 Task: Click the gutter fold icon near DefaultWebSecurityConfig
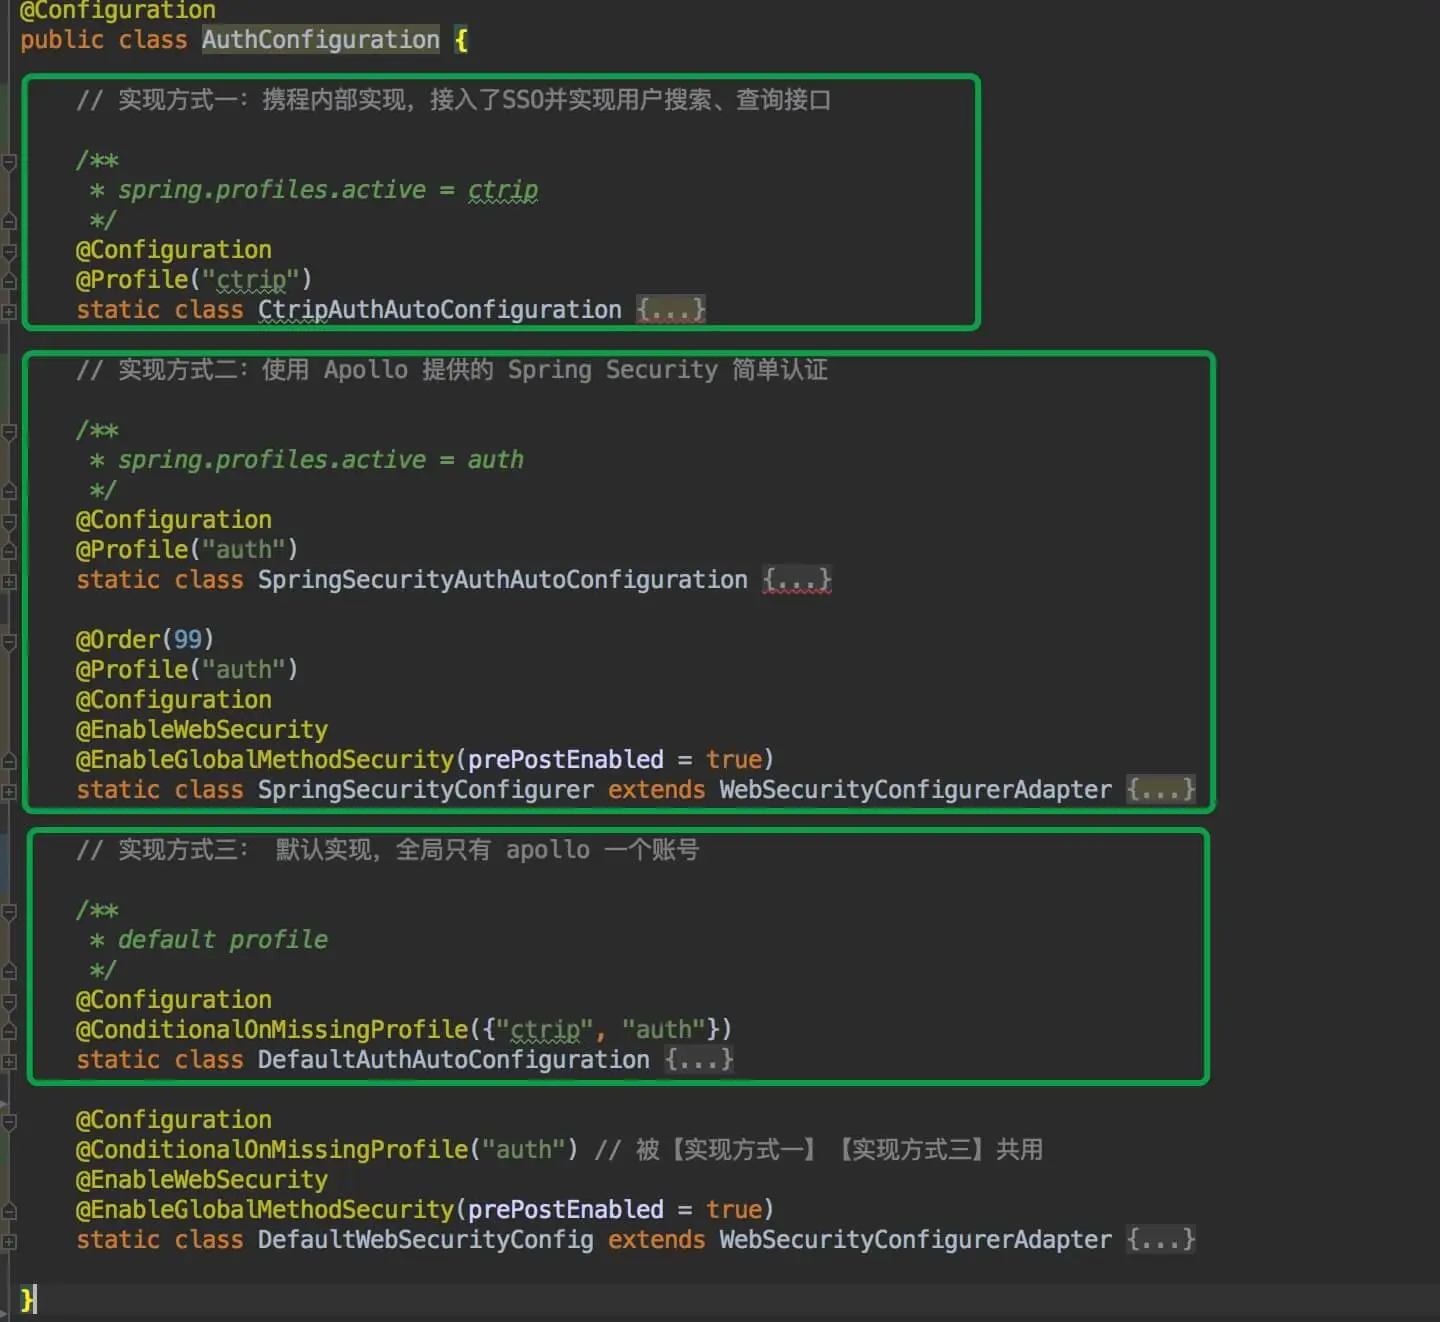point(10,1240)
